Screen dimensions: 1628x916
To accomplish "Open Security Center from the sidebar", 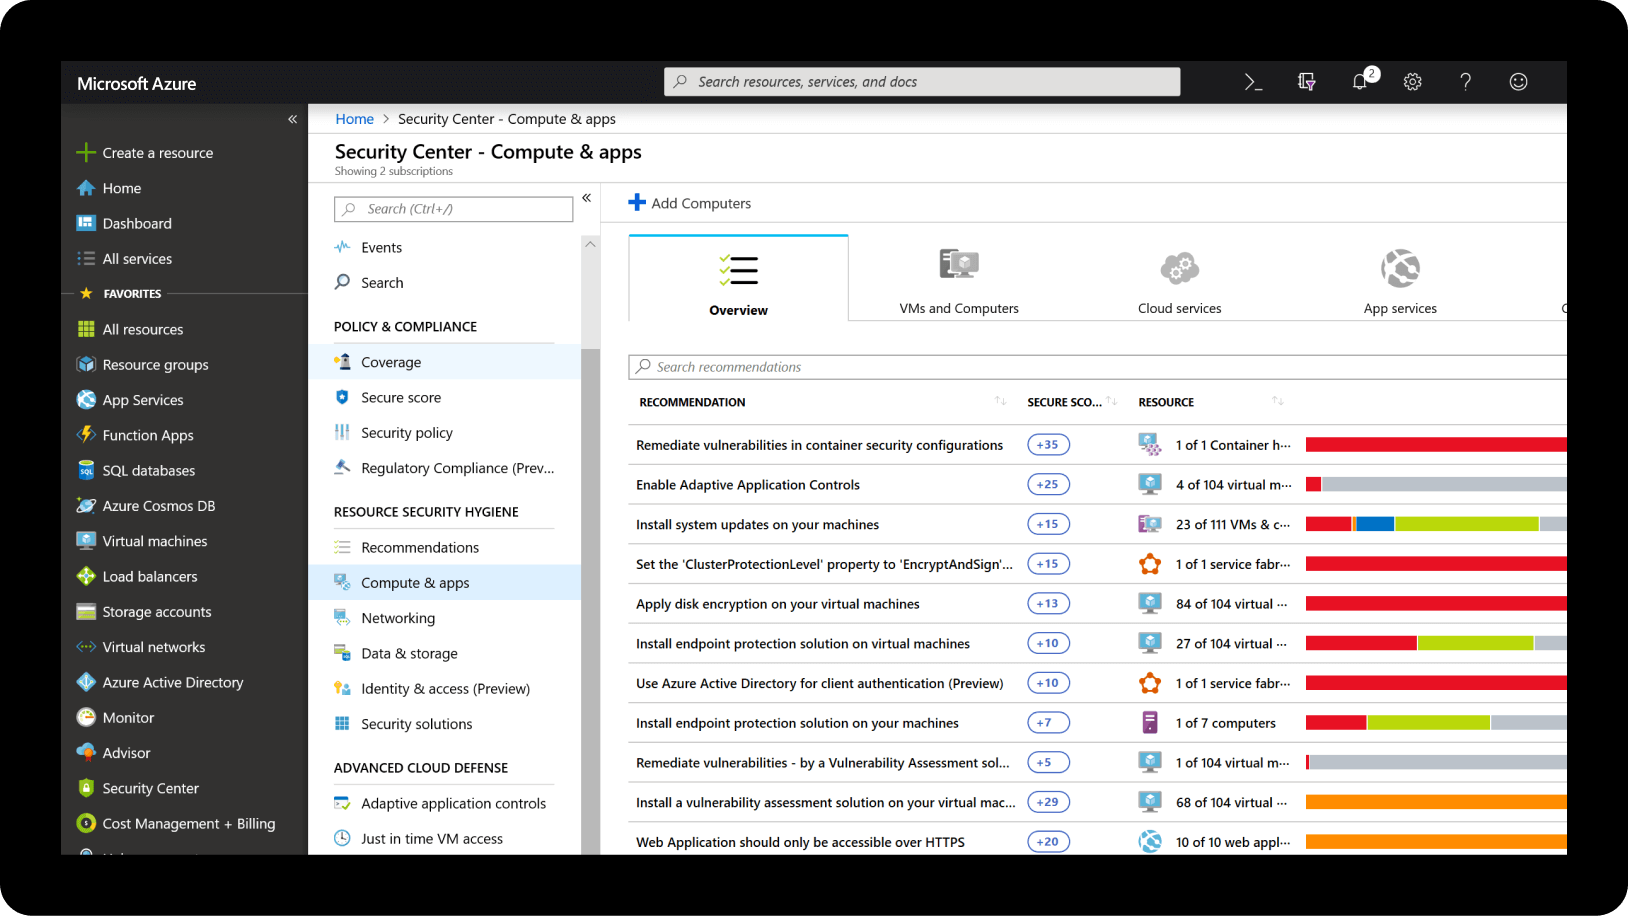I will click(150, 788).
